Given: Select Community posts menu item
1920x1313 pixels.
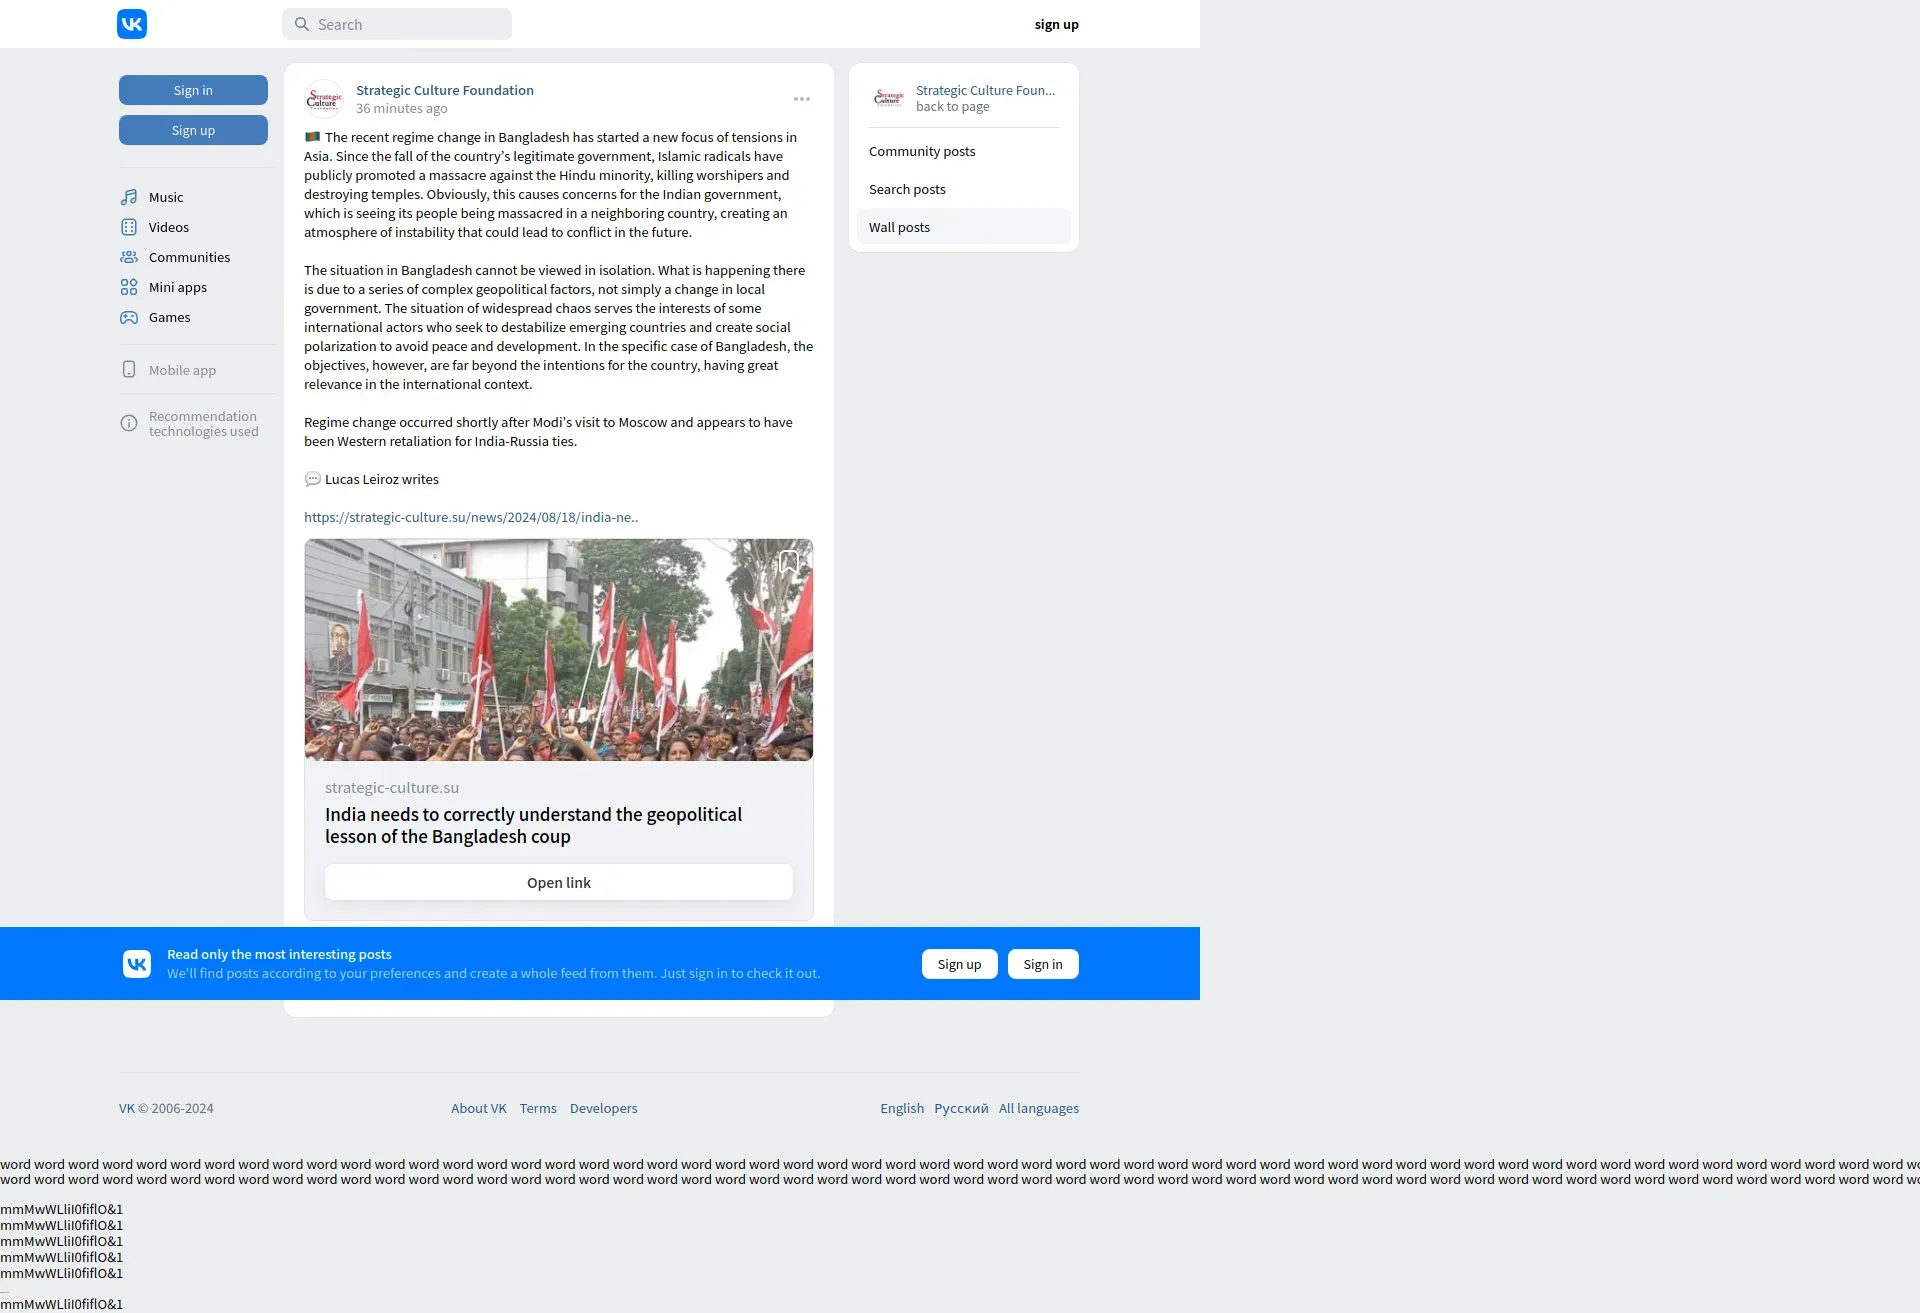Looking at the screenshot, I should tap(922, 151).
